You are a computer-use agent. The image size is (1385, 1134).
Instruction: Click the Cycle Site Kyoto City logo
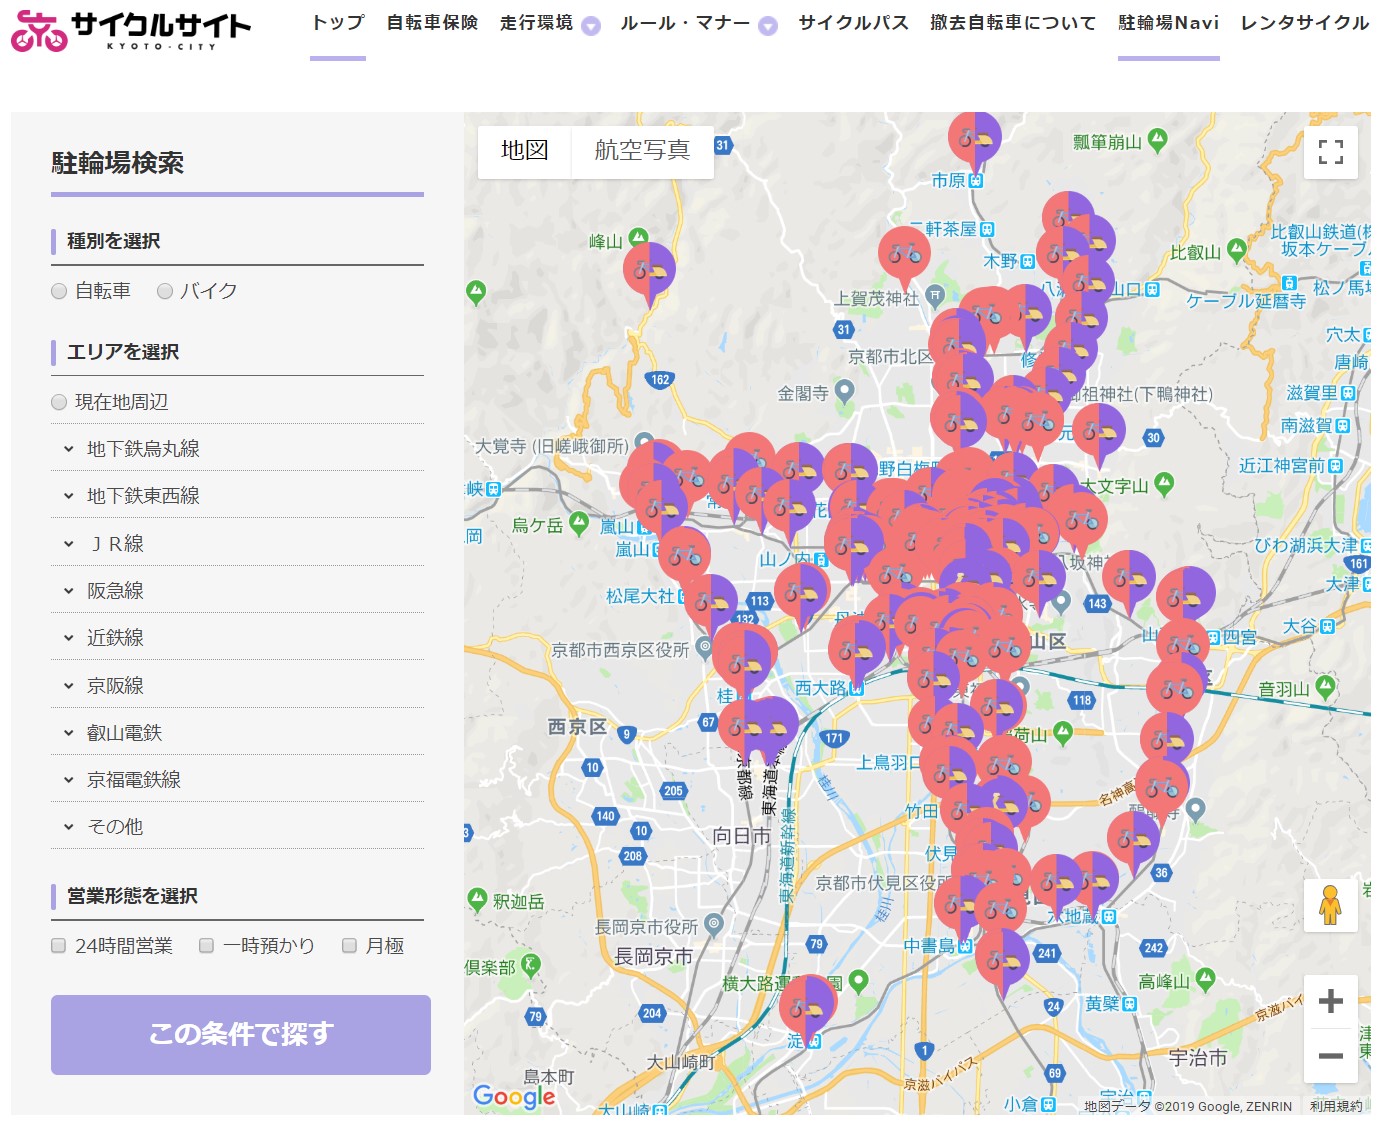pos(130,30)
